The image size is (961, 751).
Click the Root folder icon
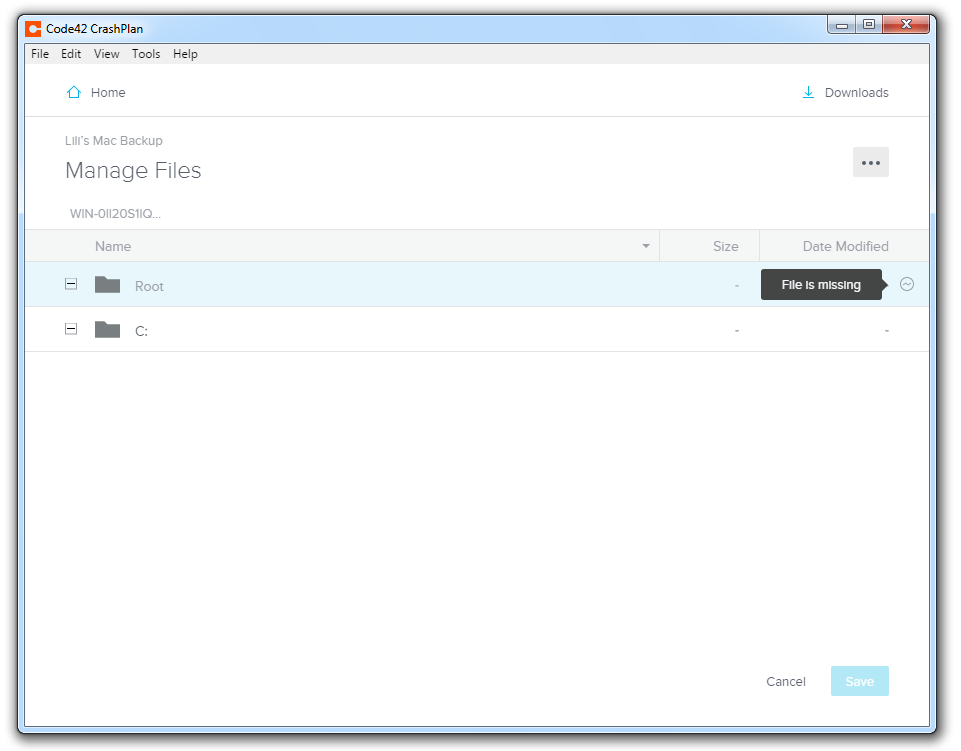point(107,285)
